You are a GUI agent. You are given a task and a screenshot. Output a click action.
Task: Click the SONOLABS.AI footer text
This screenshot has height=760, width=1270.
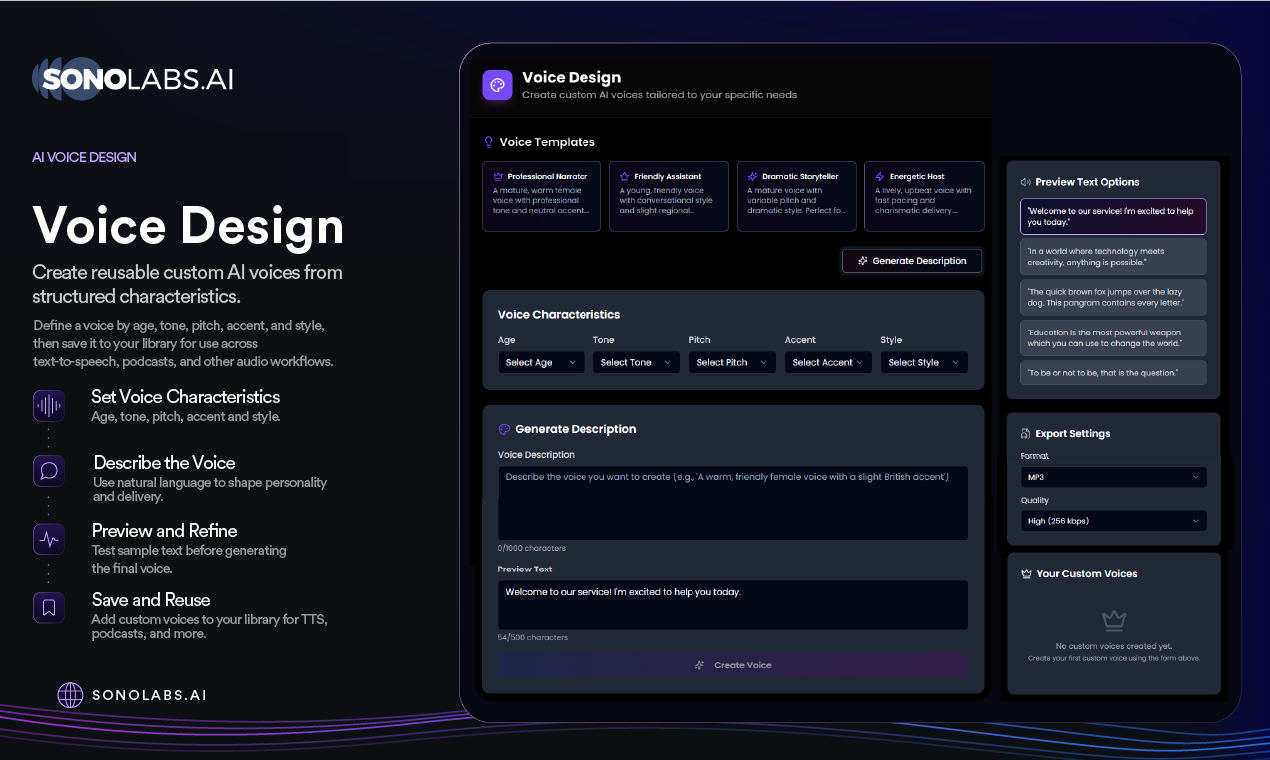click(x=149, y=695)
